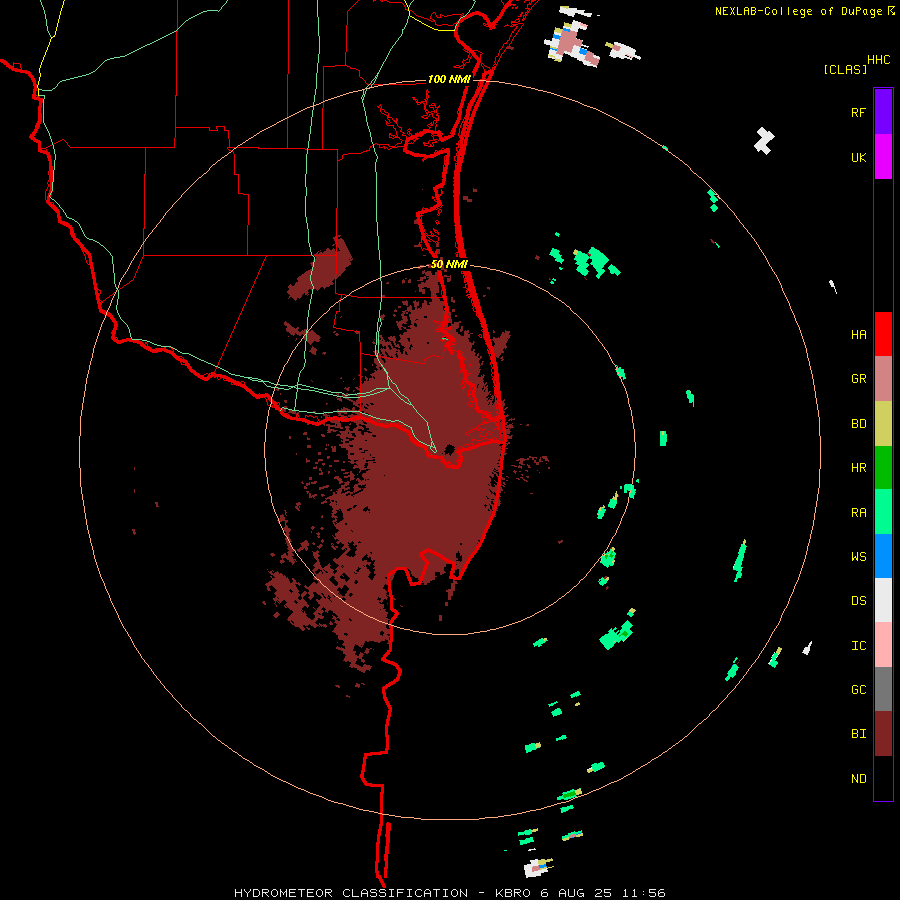Click the HR dark green legend swatch
The image size is (900, 900).
pos(883,467)
